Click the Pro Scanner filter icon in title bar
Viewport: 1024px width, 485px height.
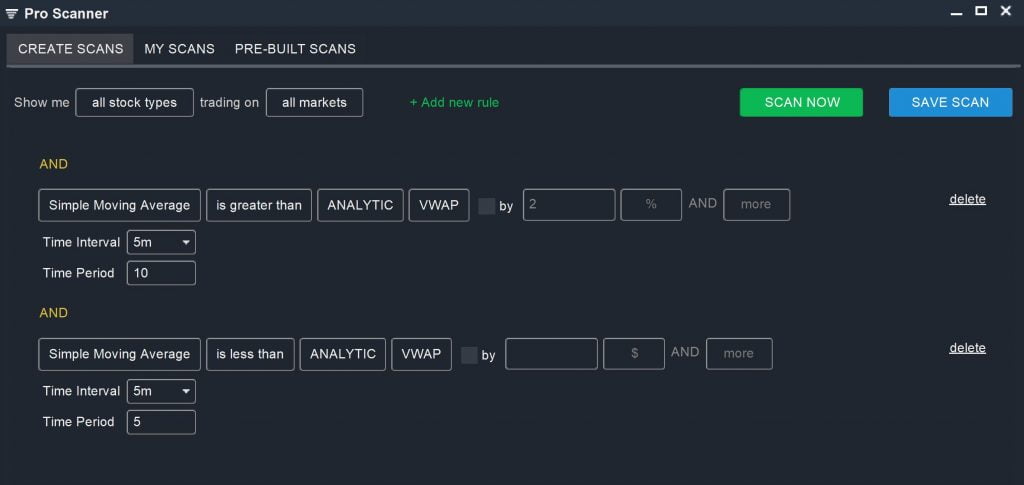coord(12,14)
